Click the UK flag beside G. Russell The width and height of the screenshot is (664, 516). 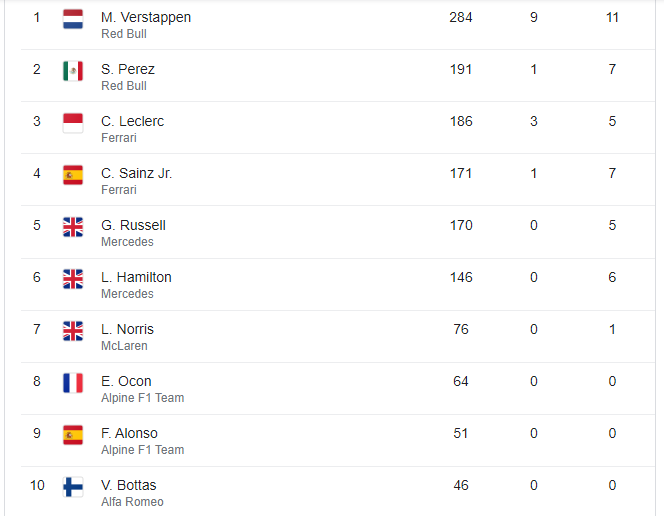point(73,227)
